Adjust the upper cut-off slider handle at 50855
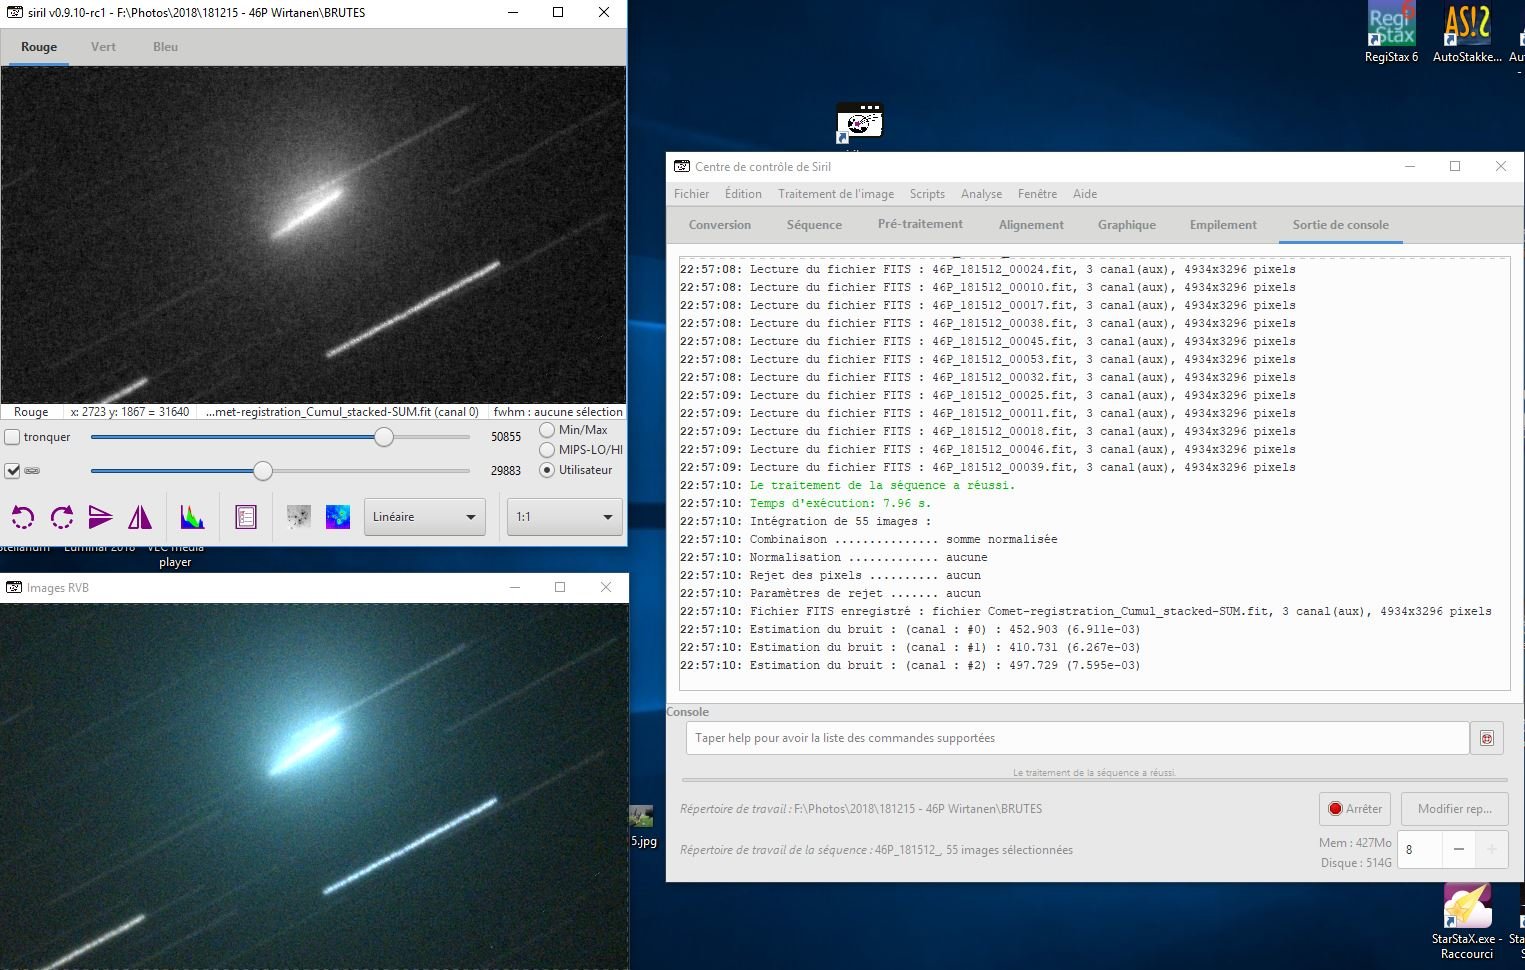Viewport: 1525px width, 970px height. pyautogui.click(x=384, y=437)
